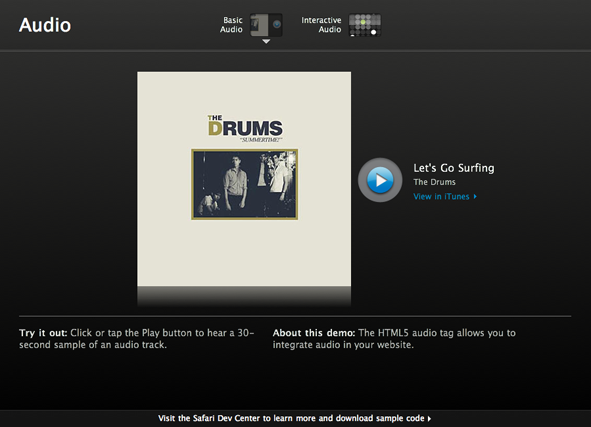The height and width of the screenshot is (427, 591).
Task: Click the Let's Go Surfing song title
Action: (454, 168)
